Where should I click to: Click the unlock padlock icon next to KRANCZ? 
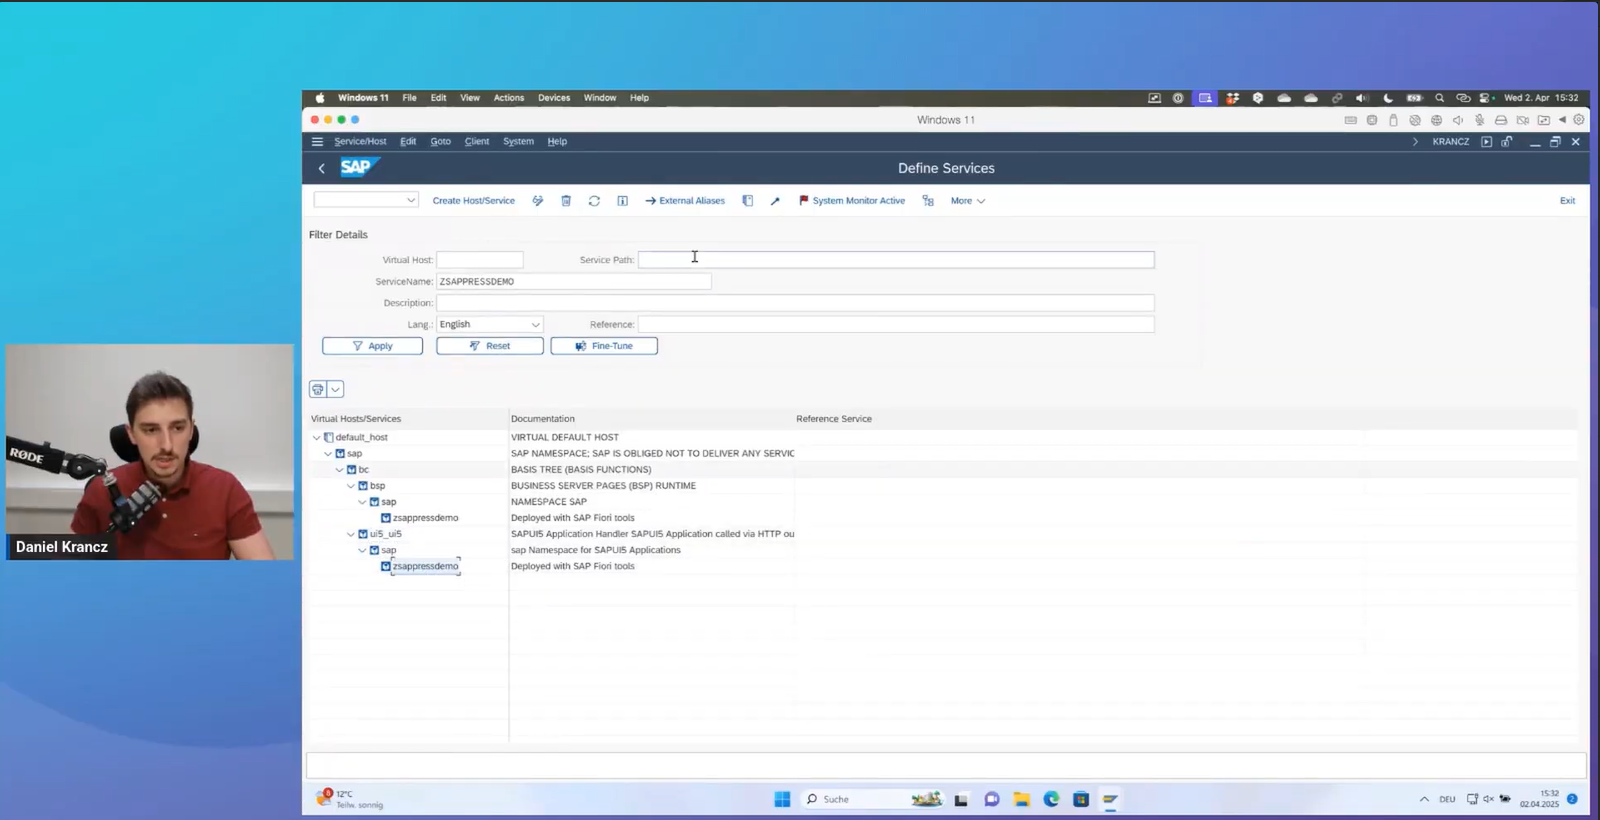(1507, 142)
